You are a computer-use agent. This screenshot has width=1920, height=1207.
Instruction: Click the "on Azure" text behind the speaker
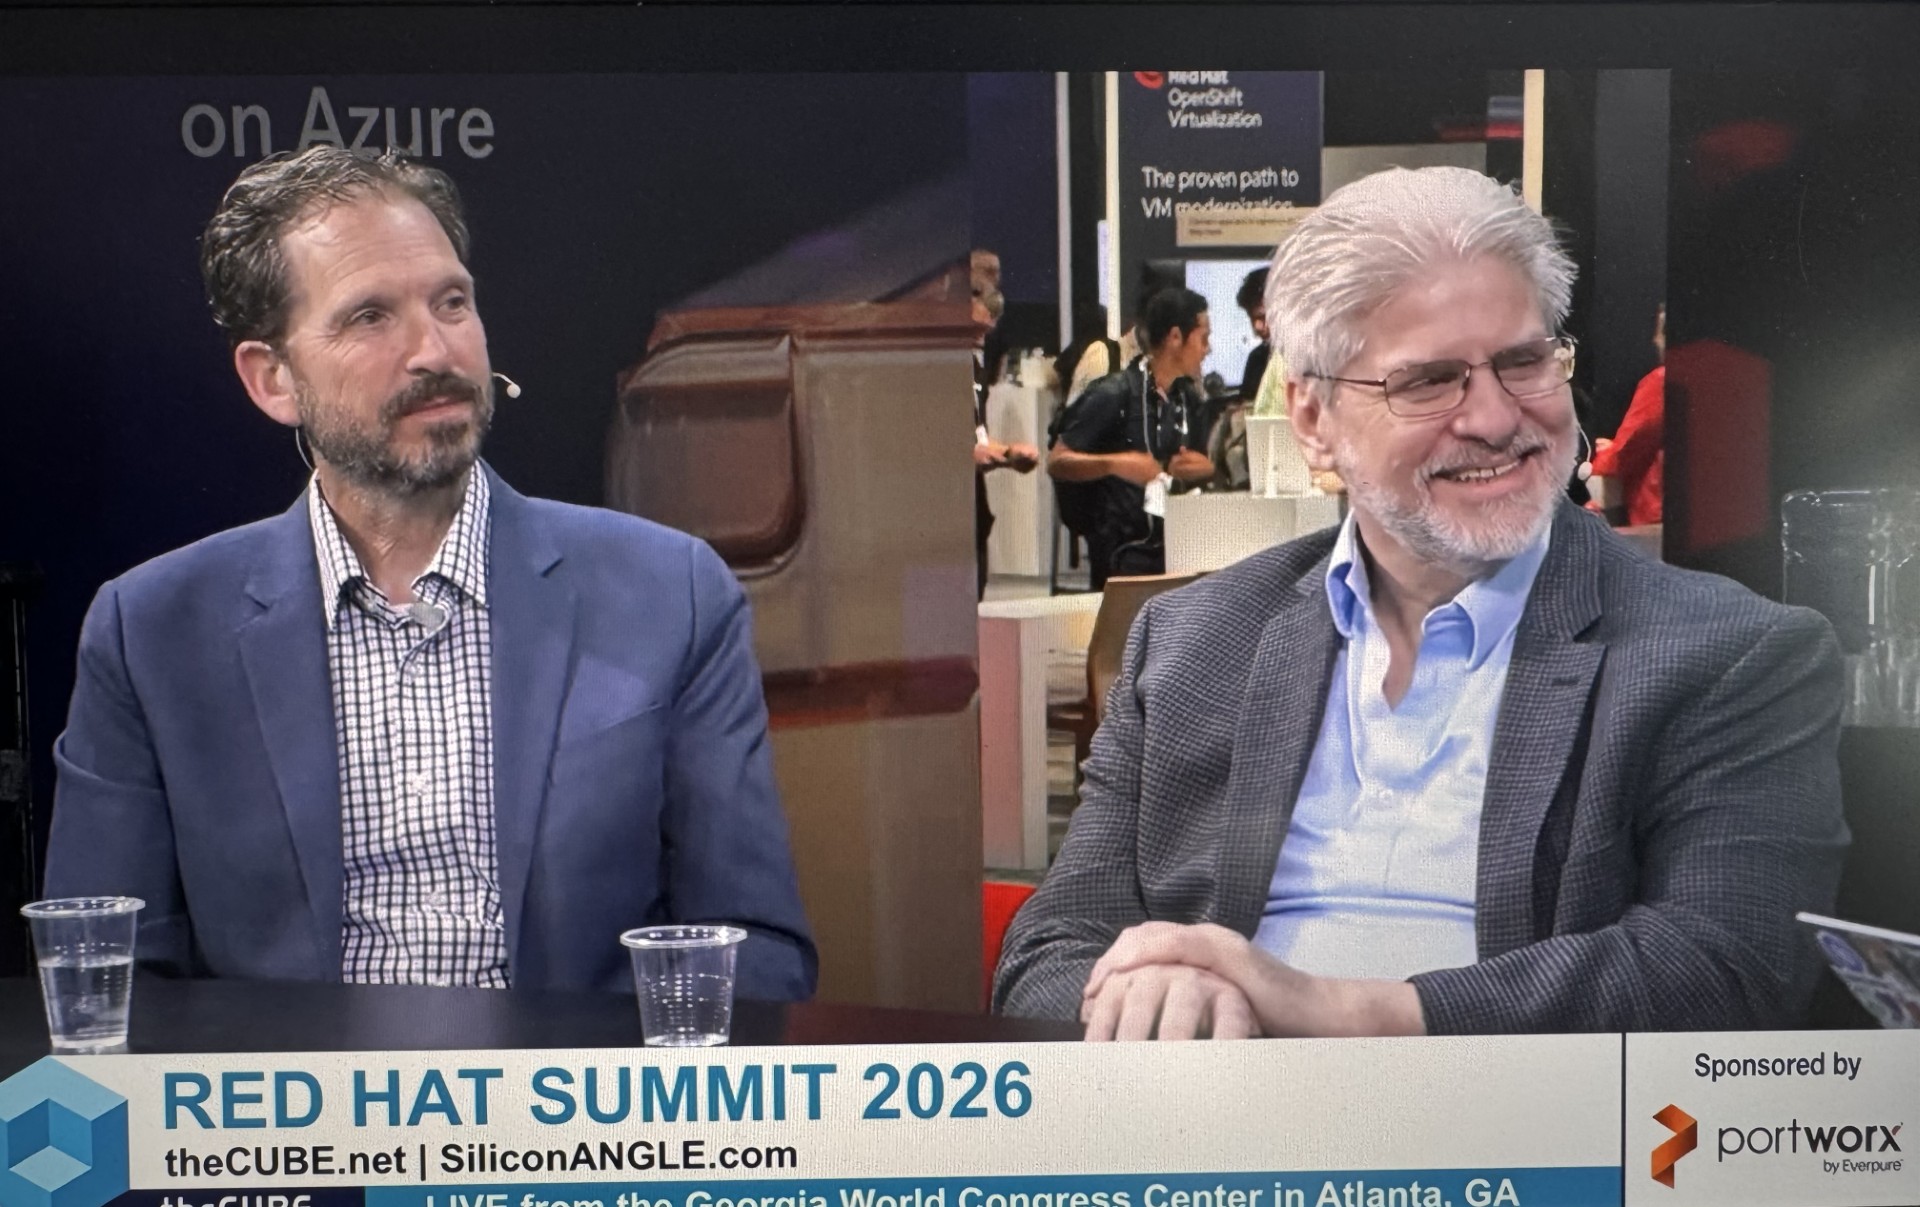pyautogui.click(x=337, y=124)
